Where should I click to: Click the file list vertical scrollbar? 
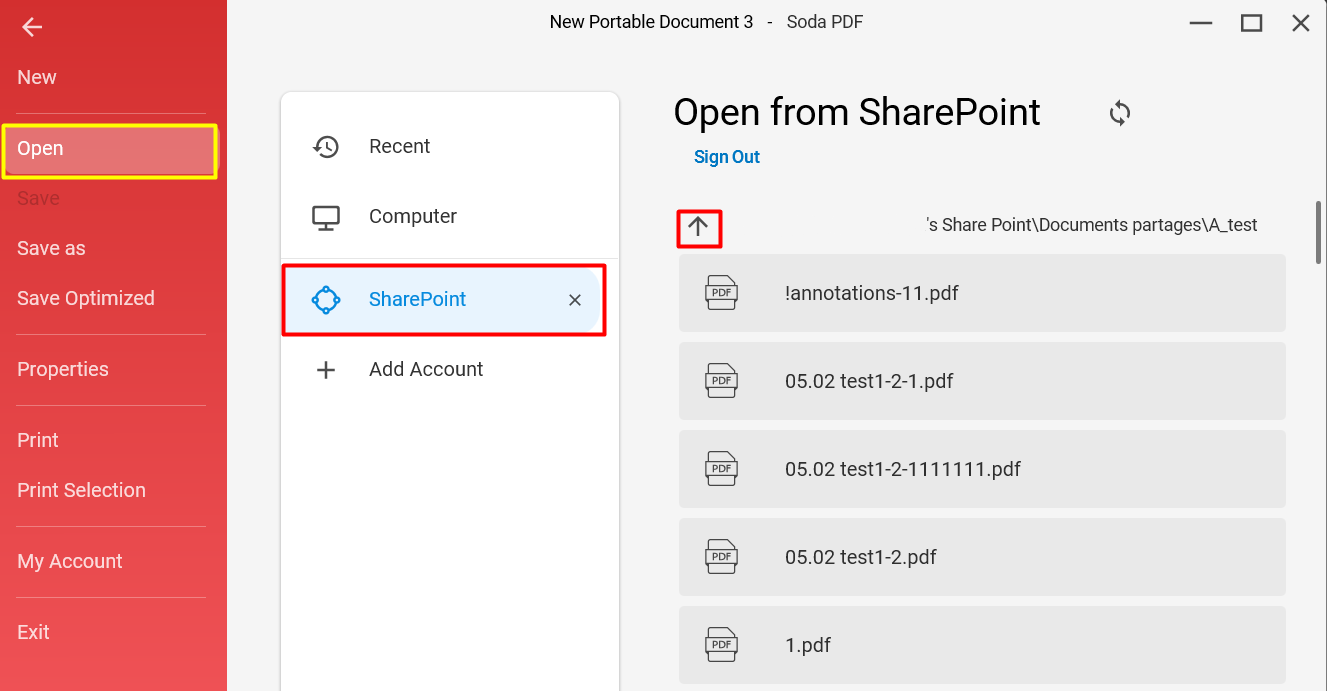pyautogui.click(x=1319, y=232)
